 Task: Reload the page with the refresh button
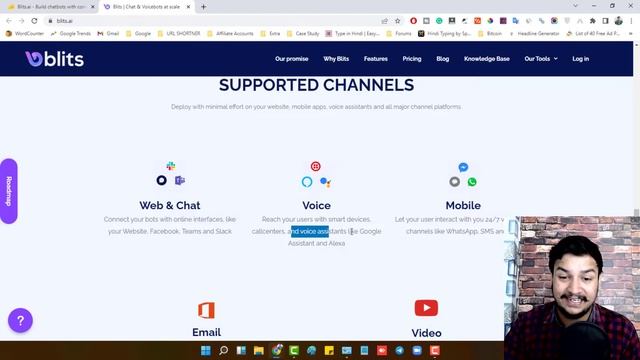point(34,21)
